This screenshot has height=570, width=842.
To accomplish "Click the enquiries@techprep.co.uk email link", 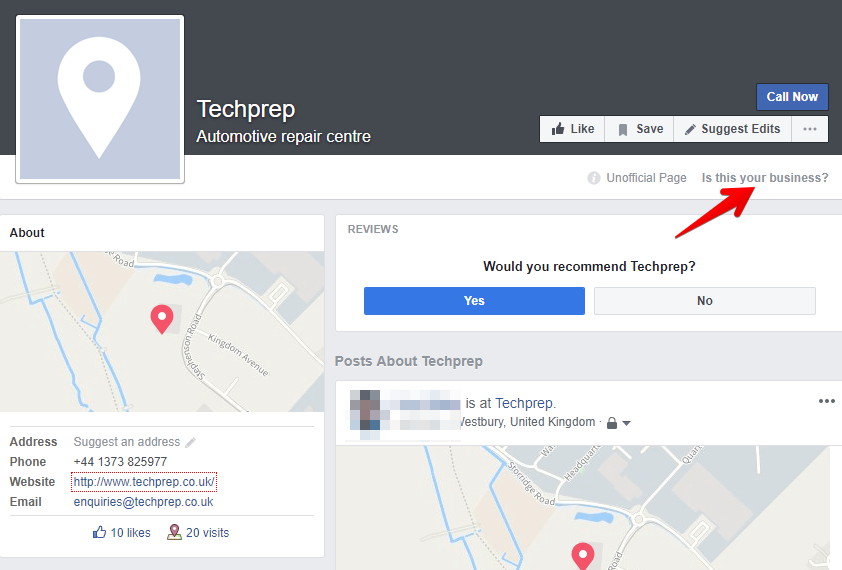I will click(143, 502).
